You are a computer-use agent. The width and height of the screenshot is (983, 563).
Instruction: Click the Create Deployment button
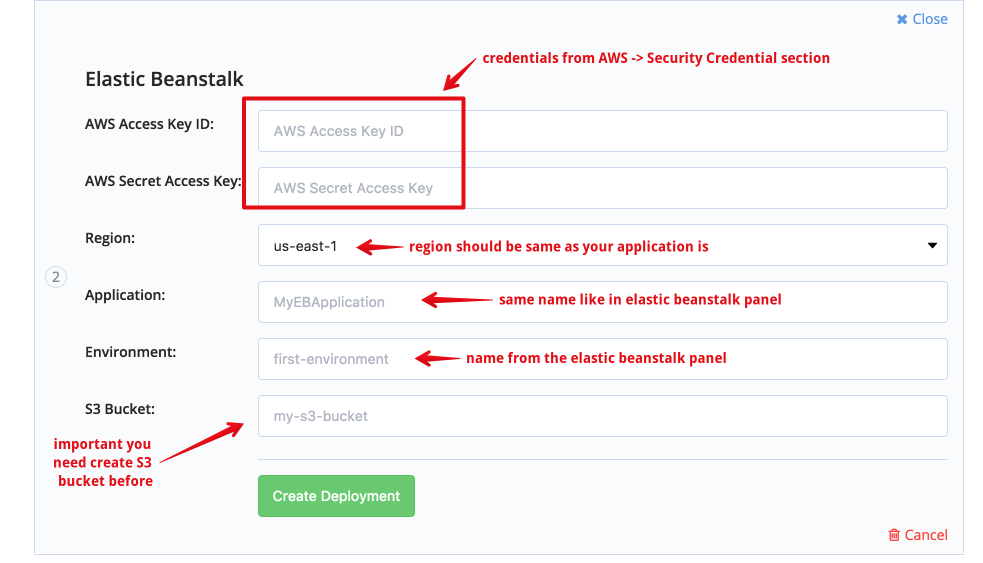pos(336,496)
